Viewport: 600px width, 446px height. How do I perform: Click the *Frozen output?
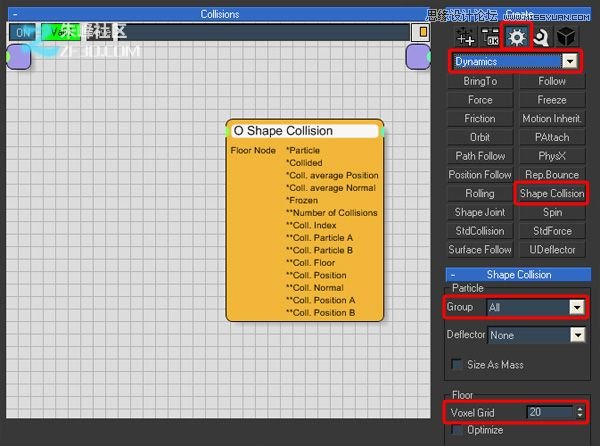pyautogui.click(x=302, y=200)
